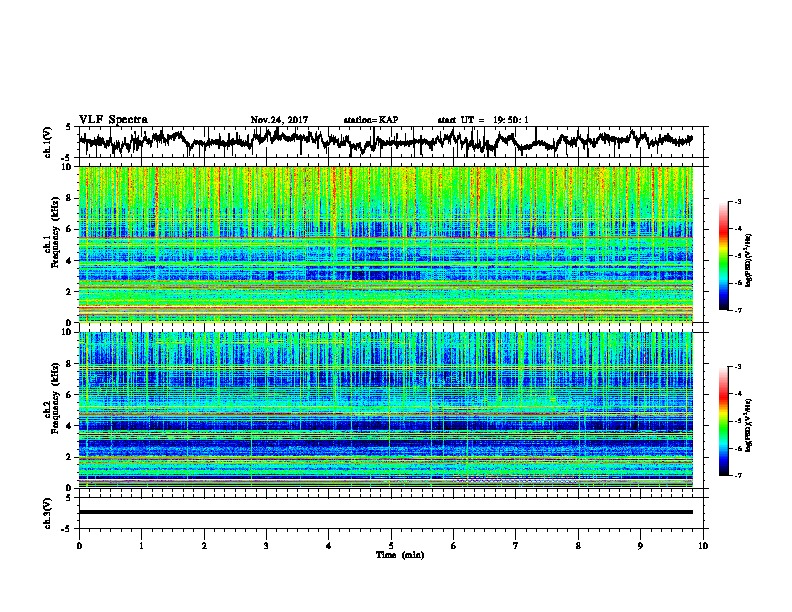This screenshot has width=792, height=612.
Task: Click the 'Time (min)' x-axis label
Action: pos(400,555)
